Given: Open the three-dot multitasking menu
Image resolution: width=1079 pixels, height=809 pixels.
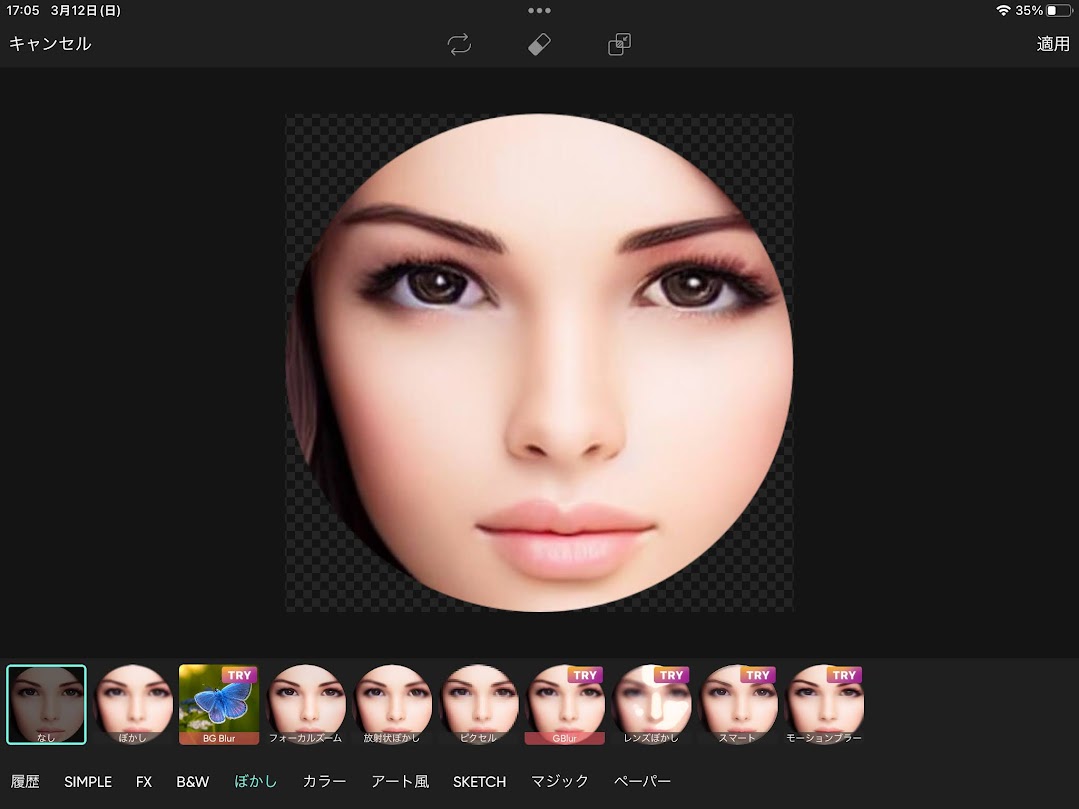Looking at the screenshot, I should [539, 11].
